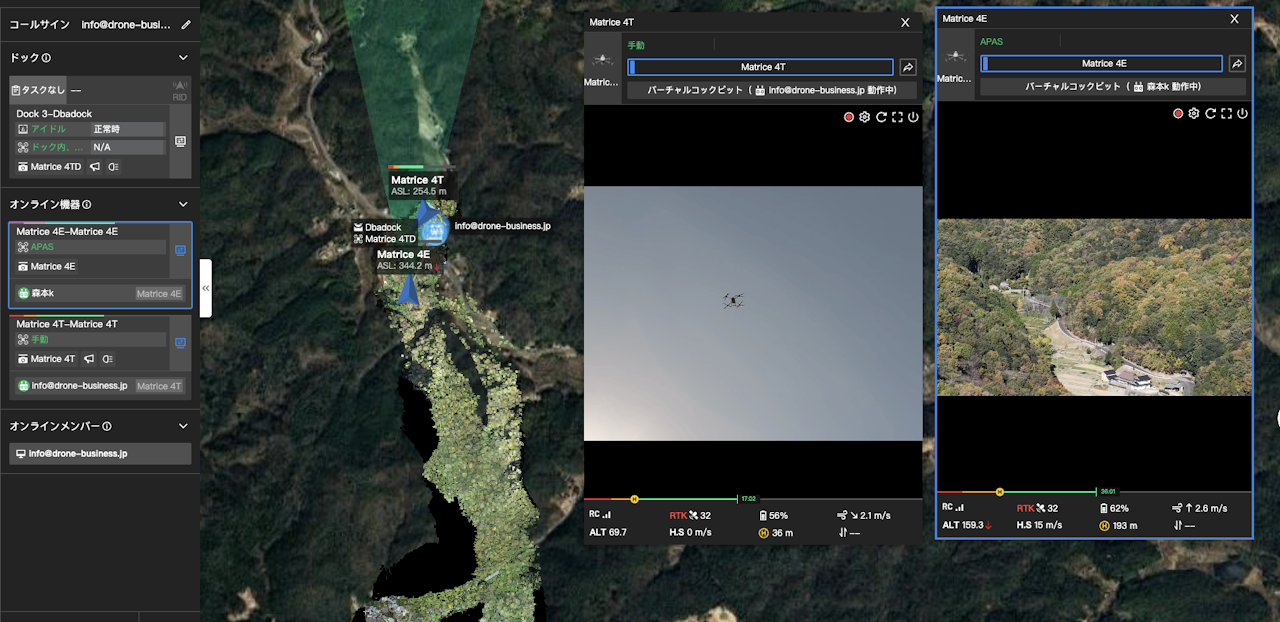The height and width of the screenshot is (622, 1280).
Task: Open the Dock 3 device monitor icon
Action: point(180,142)
